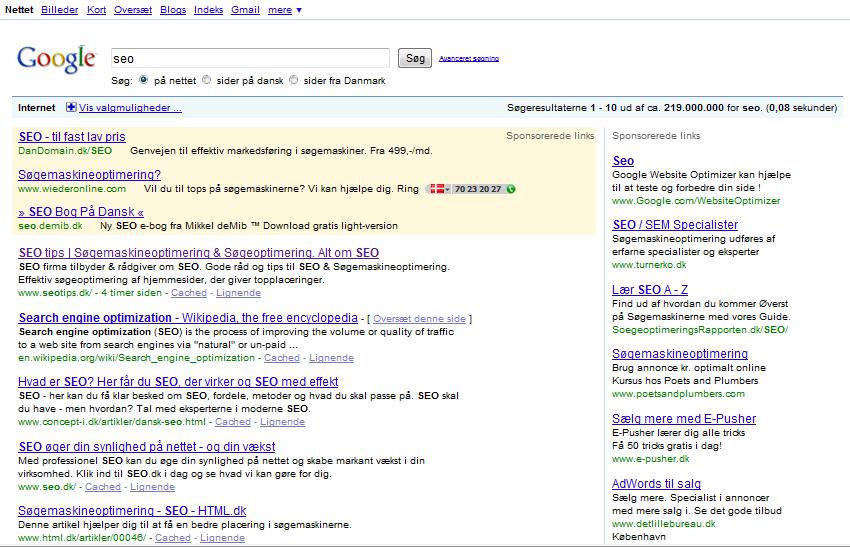Open the flag dropdown arrow in the call widget
This screenshot has width=850, height=547.
click(447, 189)
